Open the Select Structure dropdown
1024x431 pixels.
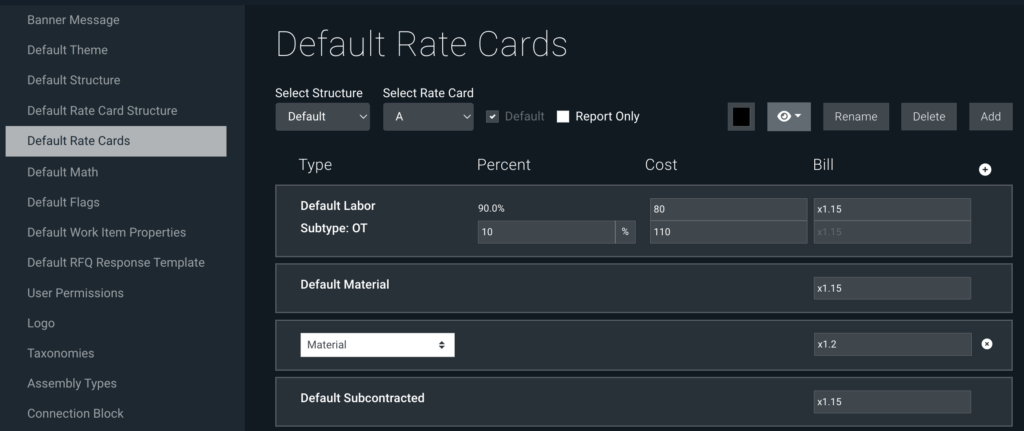click(323, 117)
